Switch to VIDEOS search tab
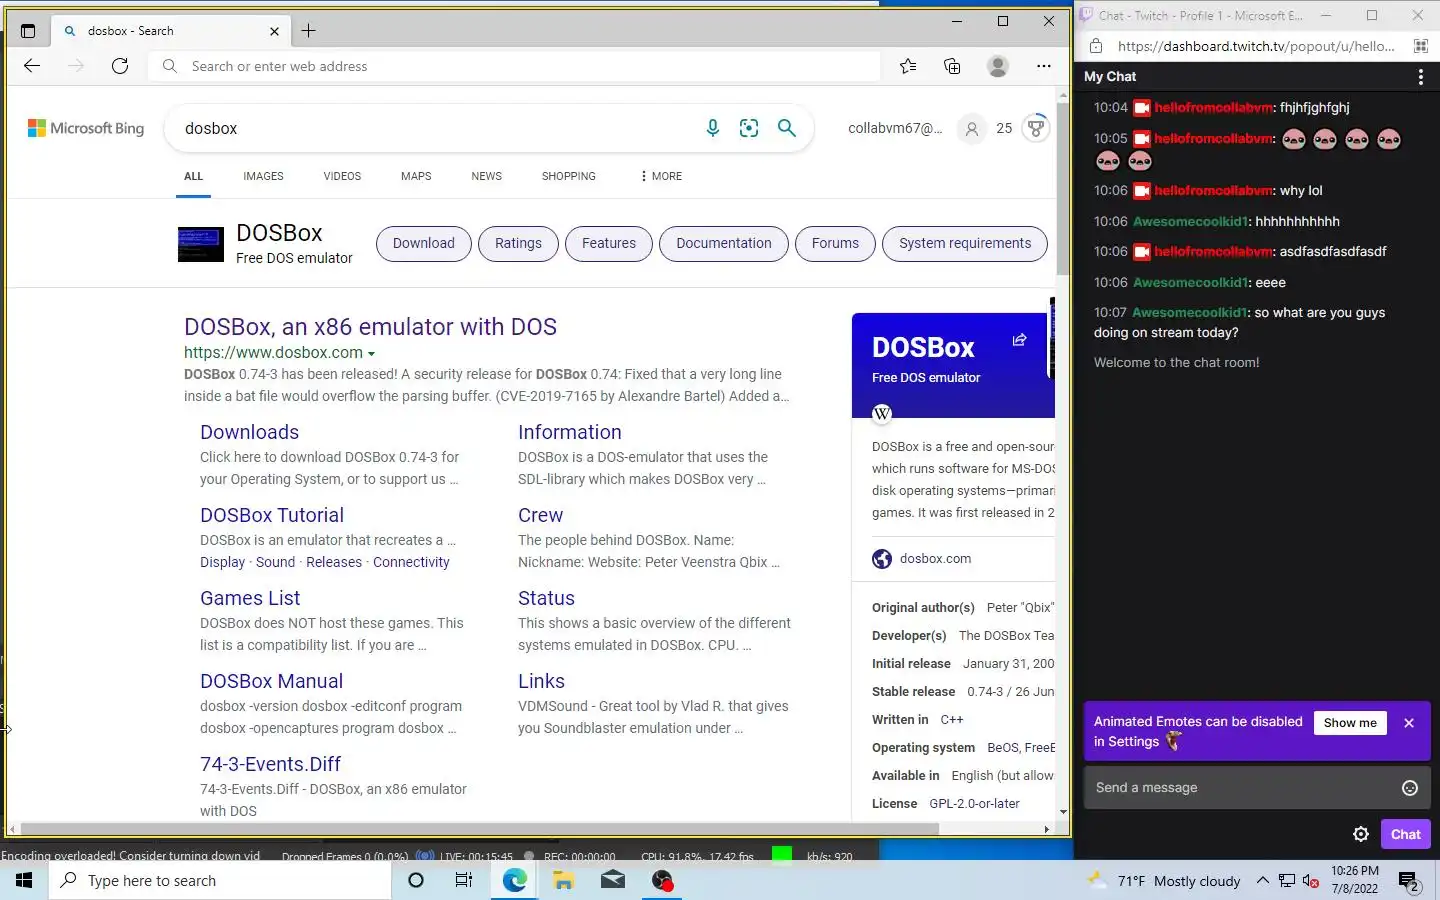Viewport: 1440px width, 900px height. pos(342,176)
